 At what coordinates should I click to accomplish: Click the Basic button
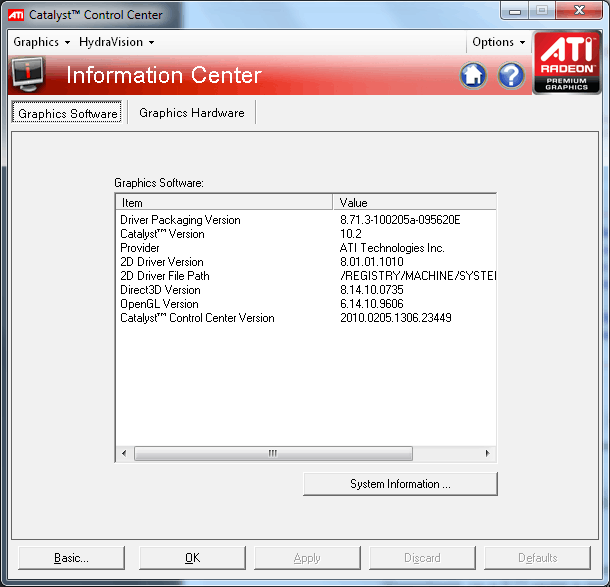pos(71,558)
